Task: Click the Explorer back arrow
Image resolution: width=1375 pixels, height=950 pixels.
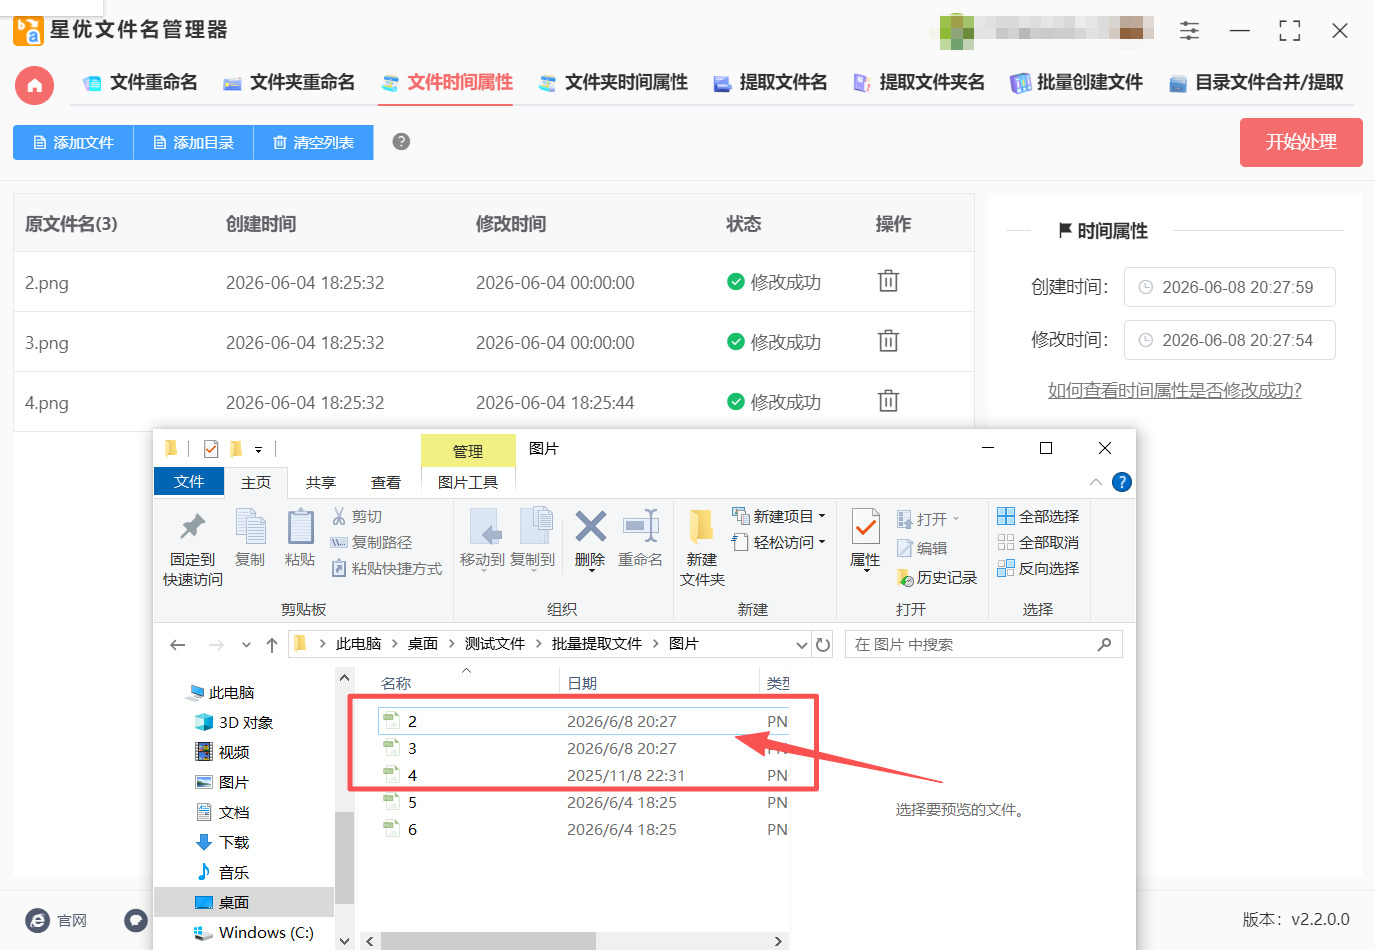Action: tap(178, 645)
